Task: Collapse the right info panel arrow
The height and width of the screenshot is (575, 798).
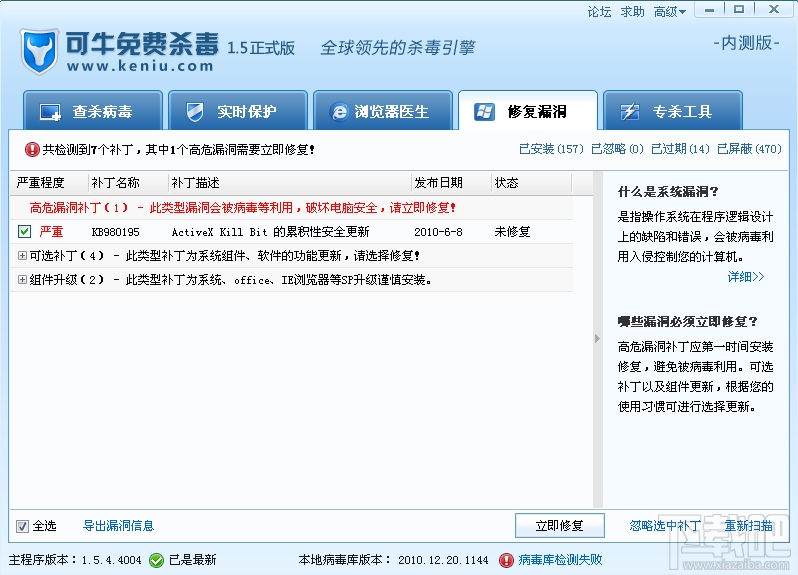Action: (x=597, y=338)
